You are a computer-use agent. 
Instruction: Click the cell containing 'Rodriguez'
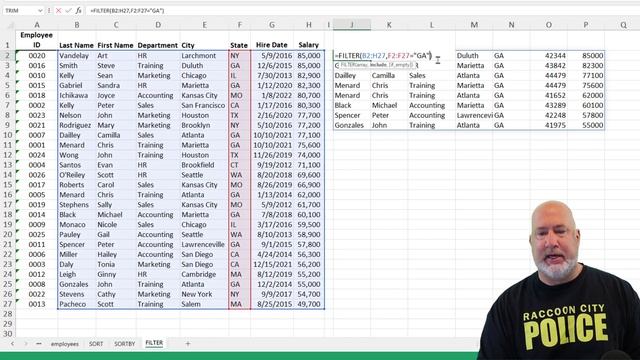click(x=77, y=125)
